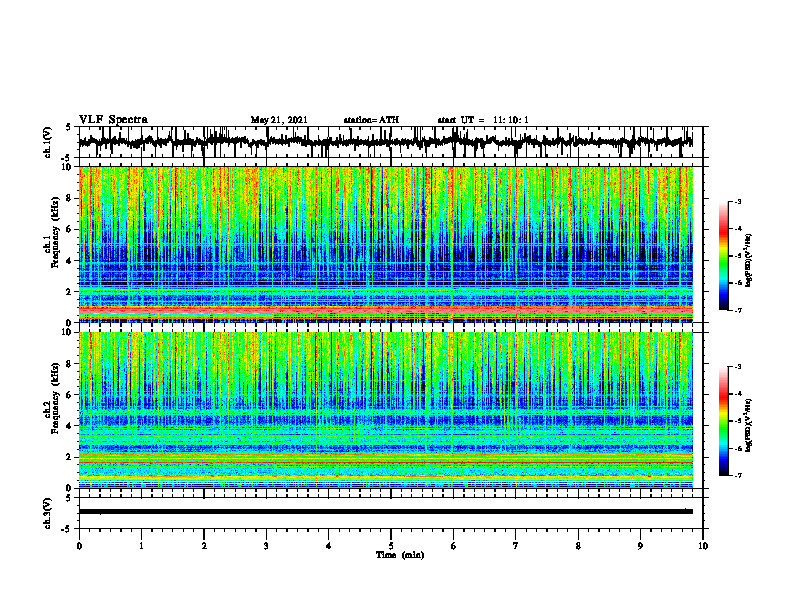
Task: Select the "start UT = 11:10:1" text
Action: [x=483, y=120]
